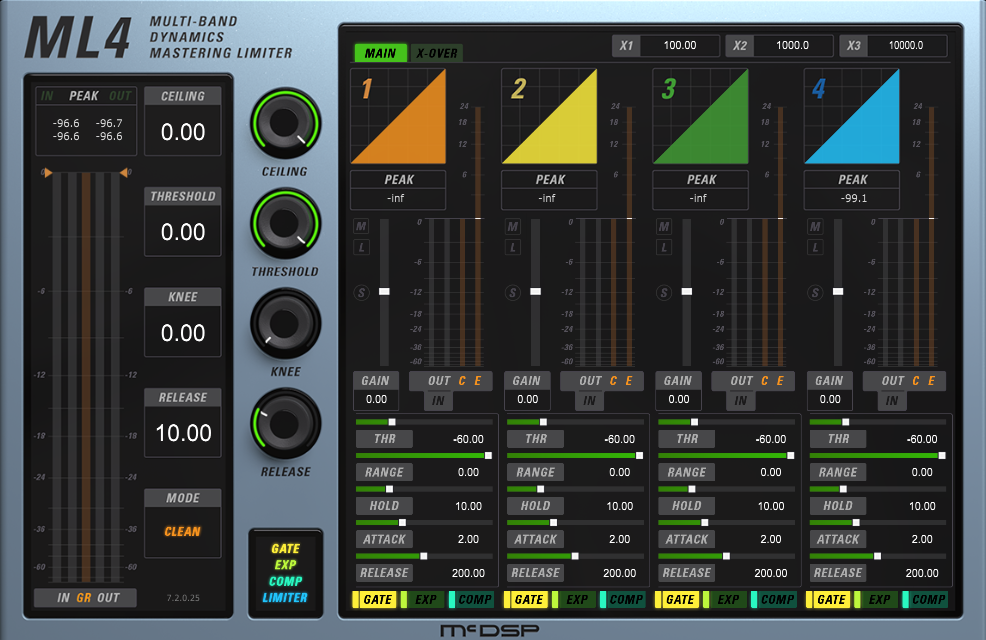The image size is (986, 640).
Task: Click band 1 IN meter button
Action: coord(438,400)
